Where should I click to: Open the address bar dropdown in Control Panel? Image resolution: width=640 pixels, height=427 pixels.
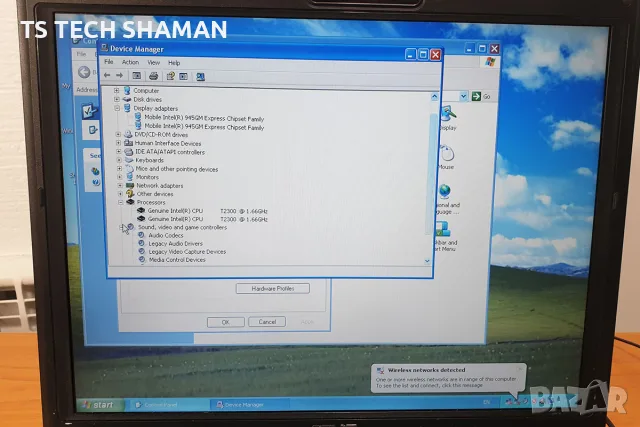point(463,96)
